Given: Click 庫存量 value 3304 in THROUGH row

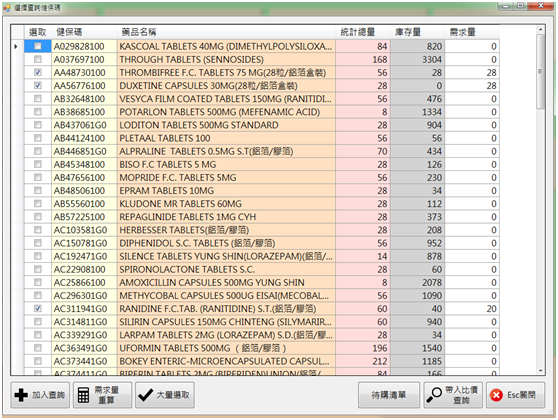Looking at the screenshot, I should 418,59.
